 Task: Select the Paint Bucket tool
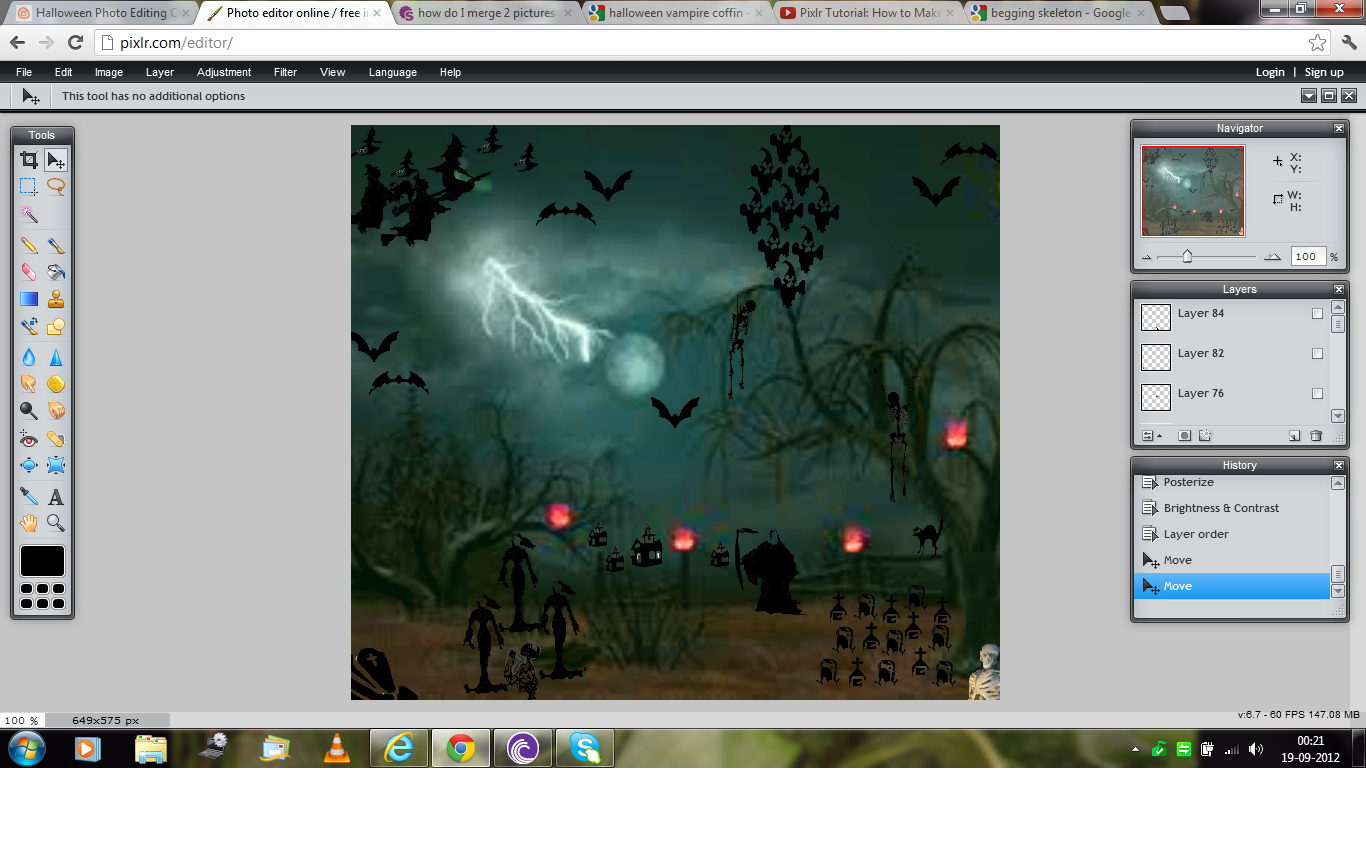click(x=56, y=272)
